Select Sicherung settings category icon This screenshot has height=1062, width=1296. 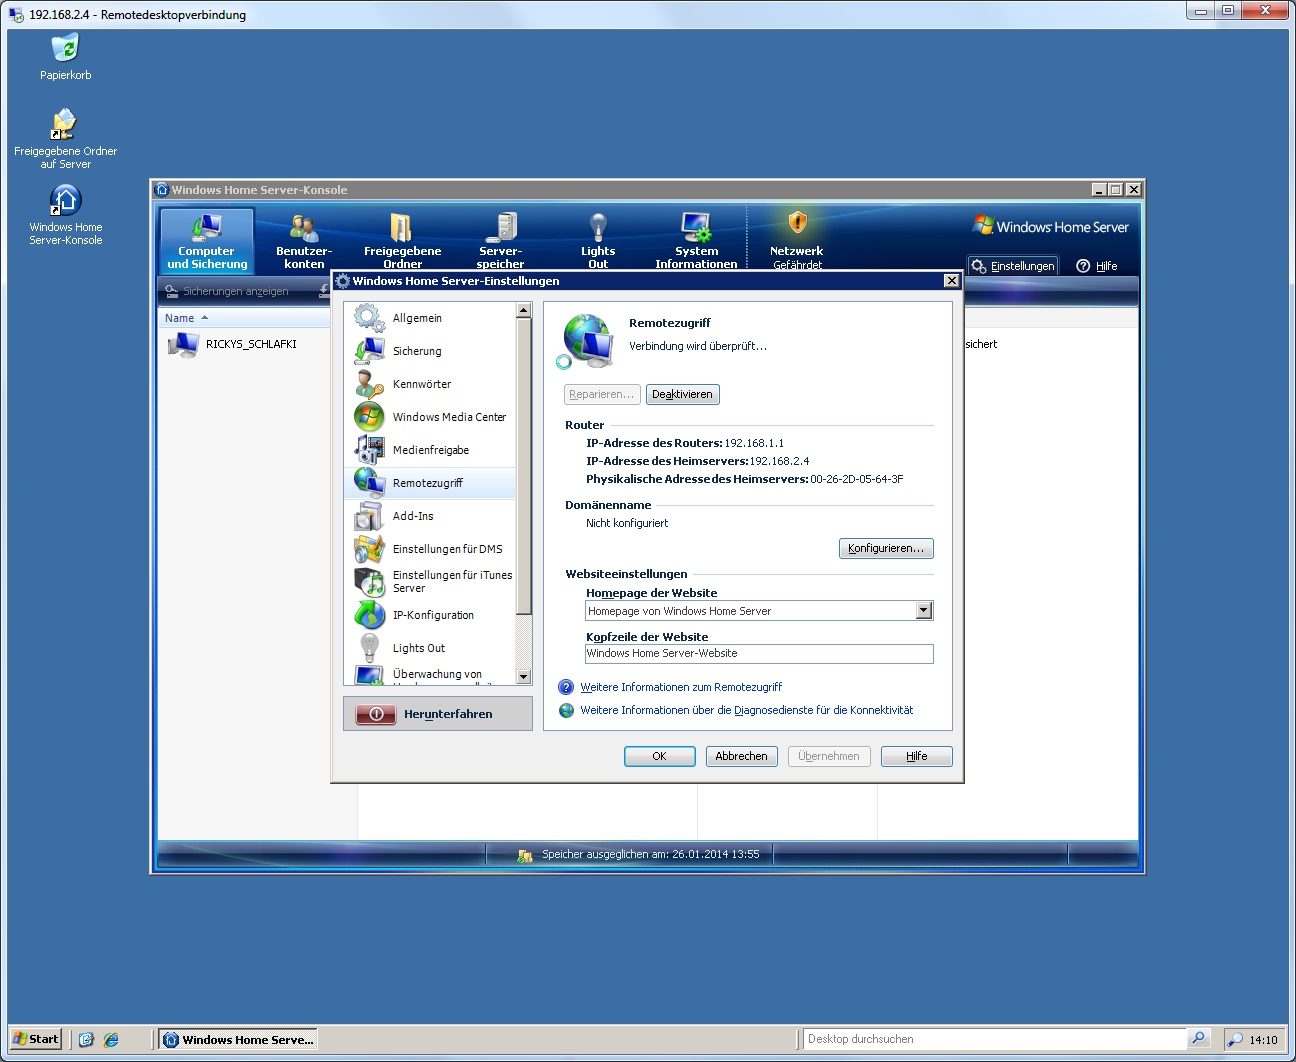369,351
